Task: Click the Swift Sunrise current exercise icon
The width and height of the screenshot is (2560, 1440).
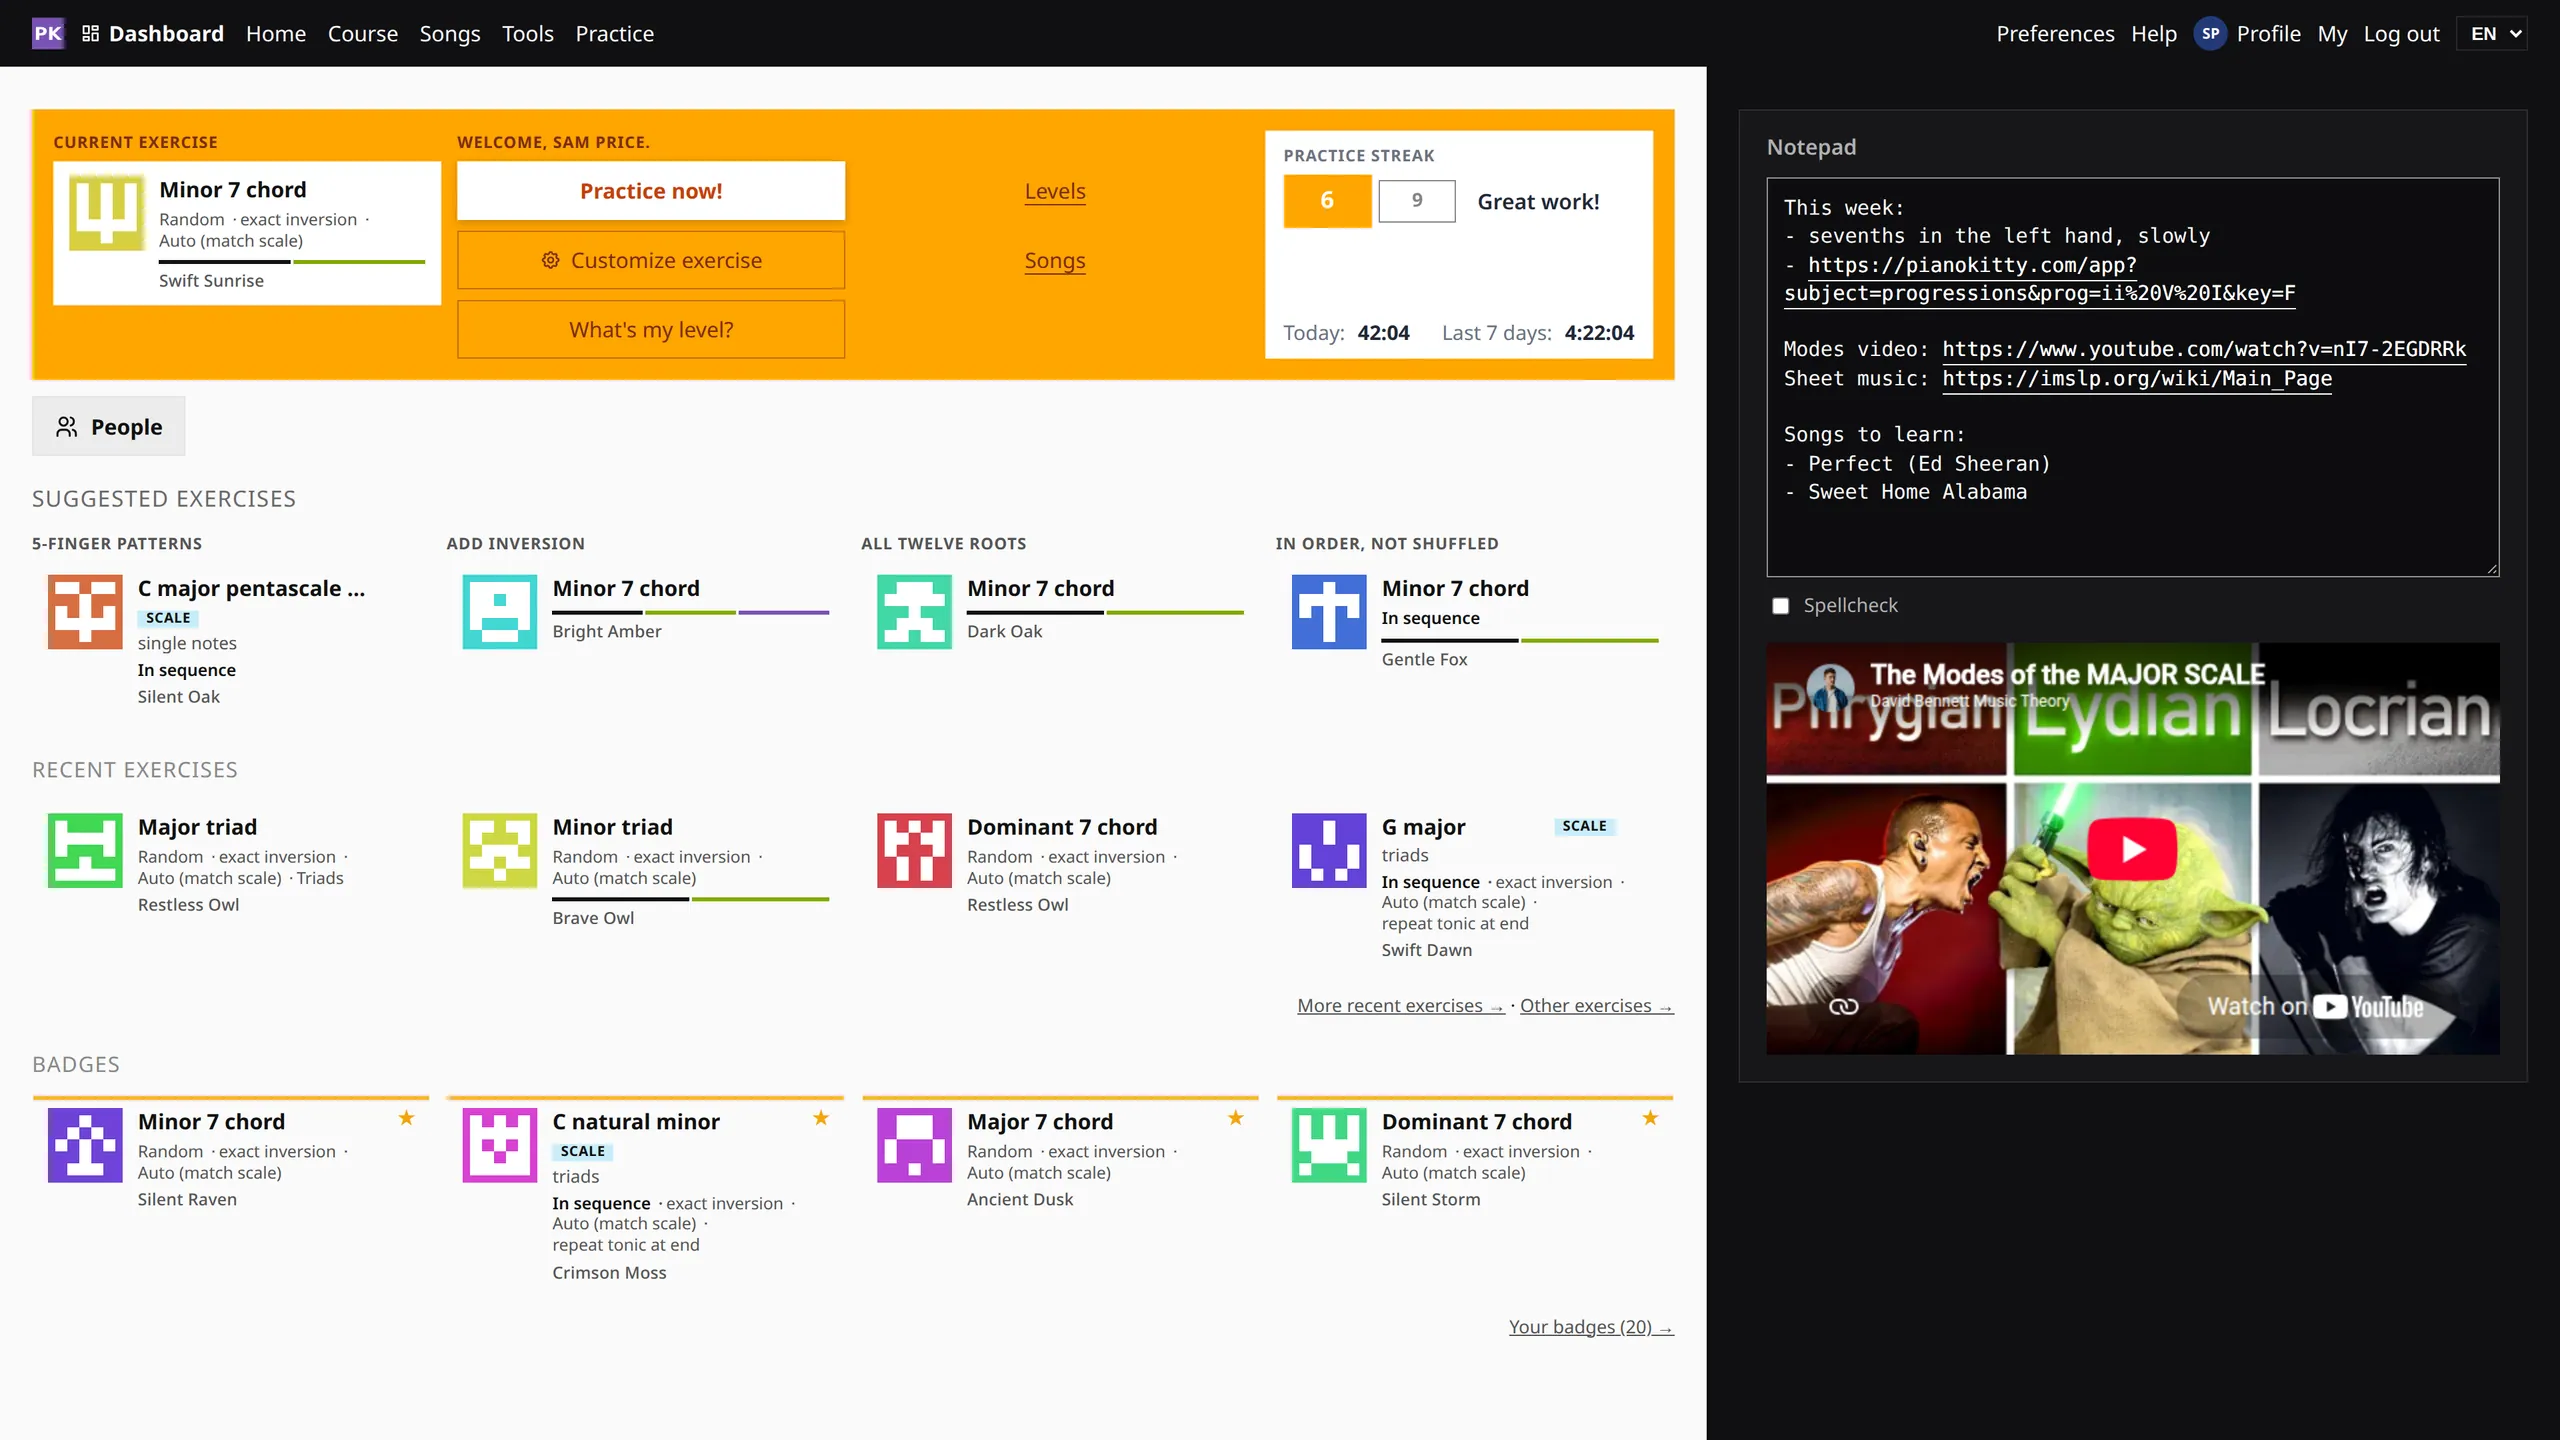Action: point(106,212)
